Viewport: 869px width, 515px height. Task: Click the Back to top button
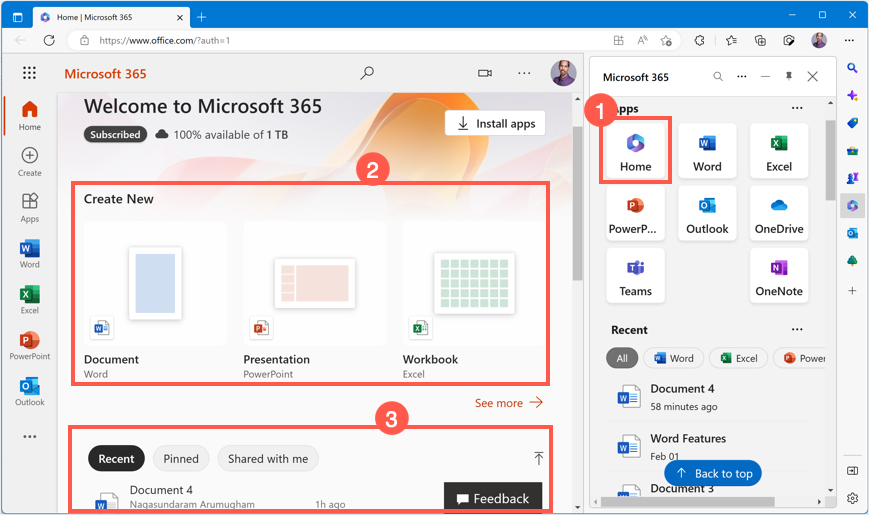coord(713,473)
